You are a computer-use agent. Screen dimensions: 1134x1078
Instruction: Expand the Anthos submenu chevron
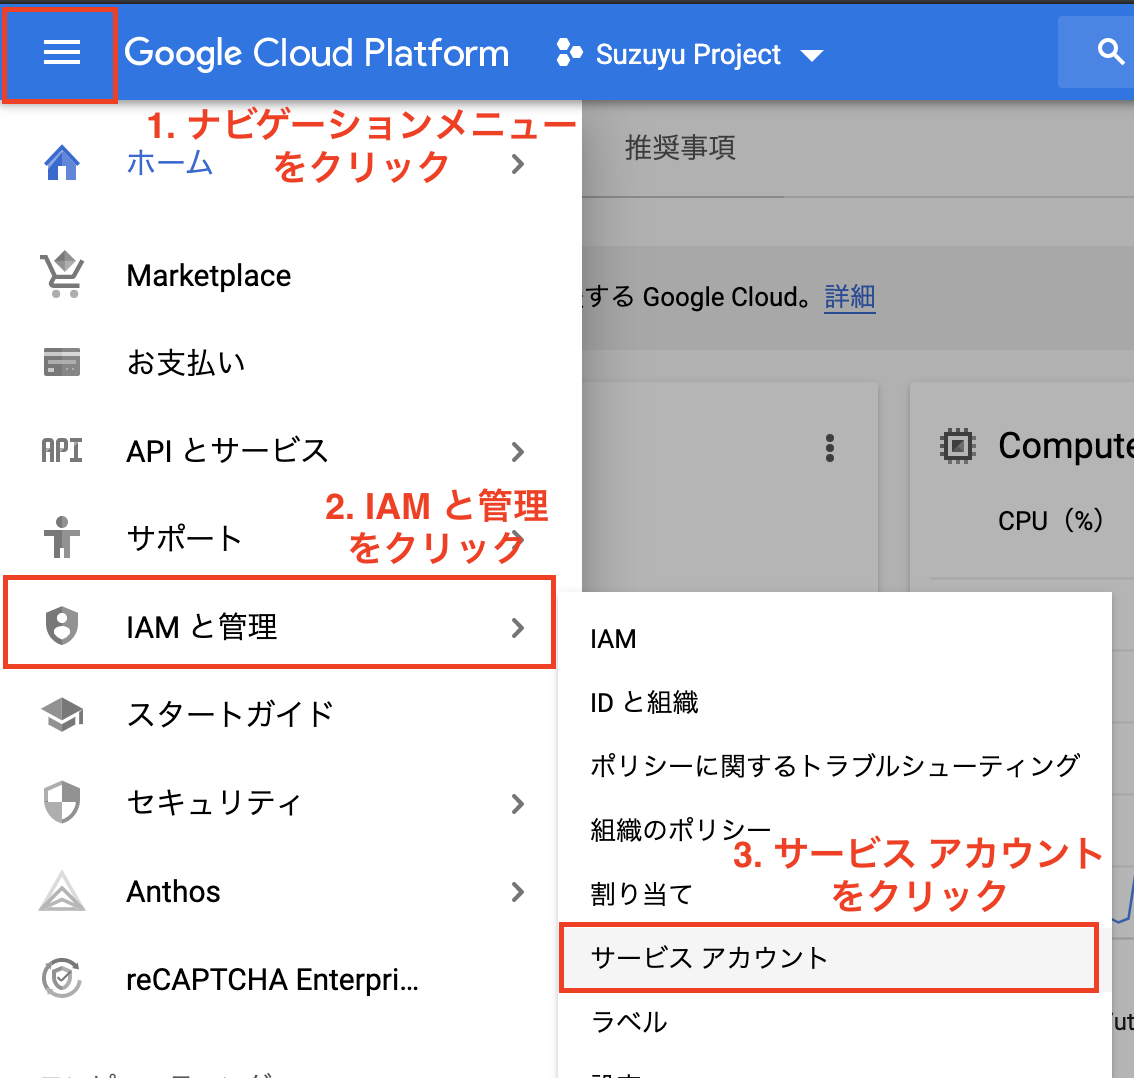pyautogui.click(x=517, y=892)
